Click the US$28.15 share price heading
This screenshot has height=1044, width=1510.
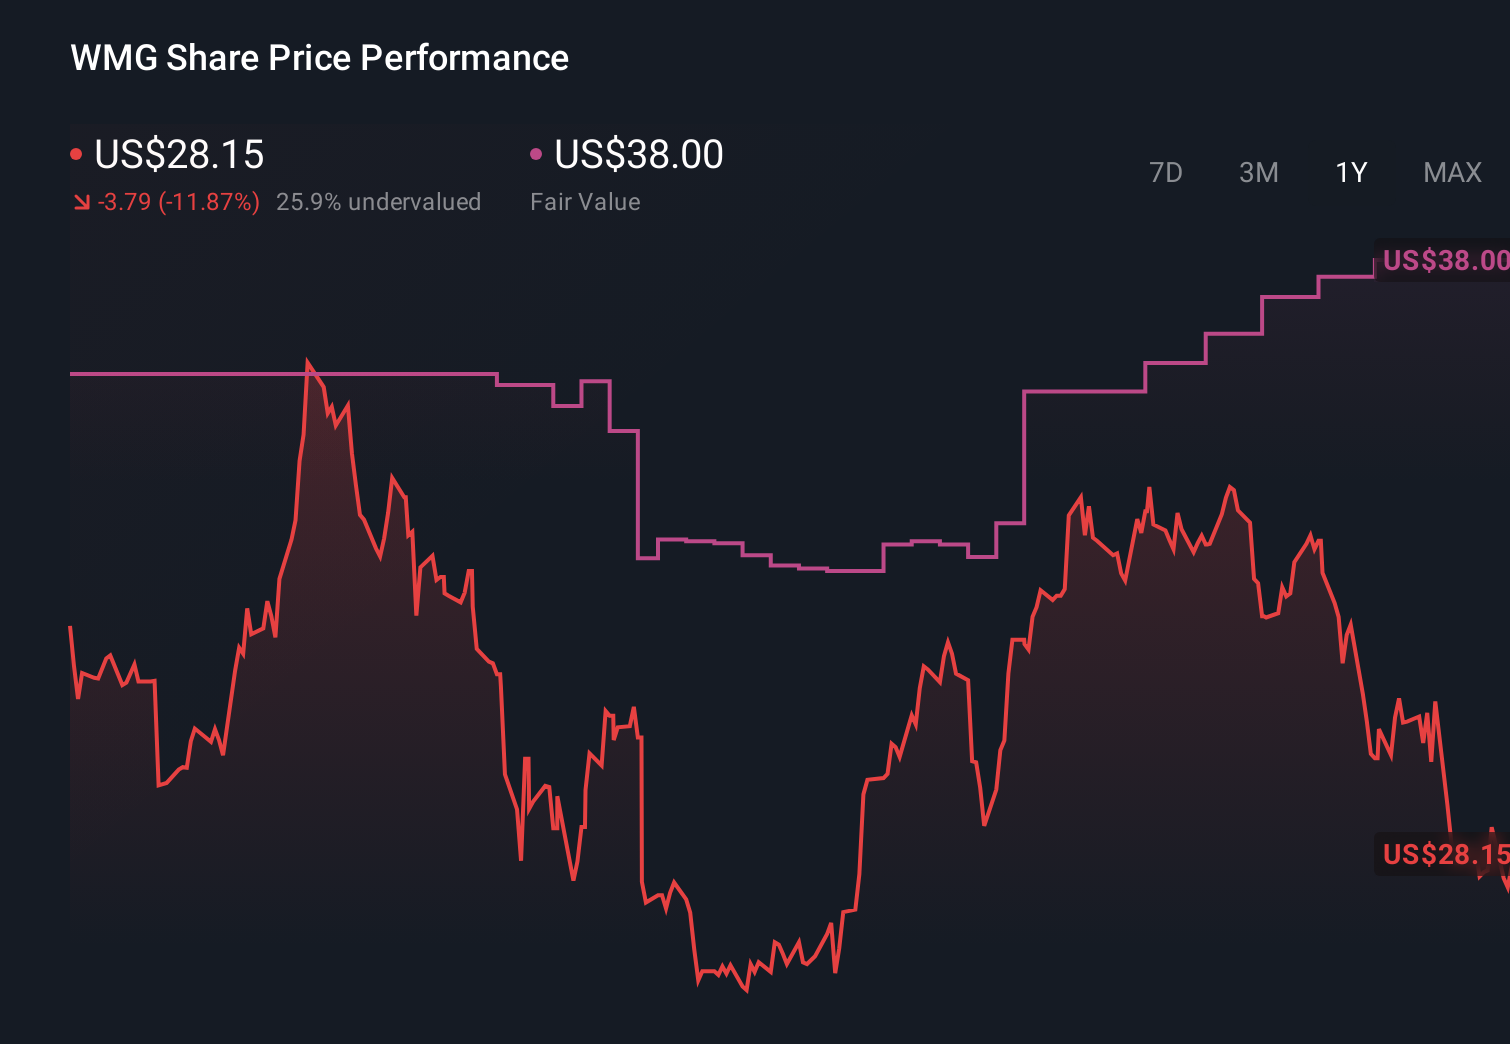[x=178, y=154]
